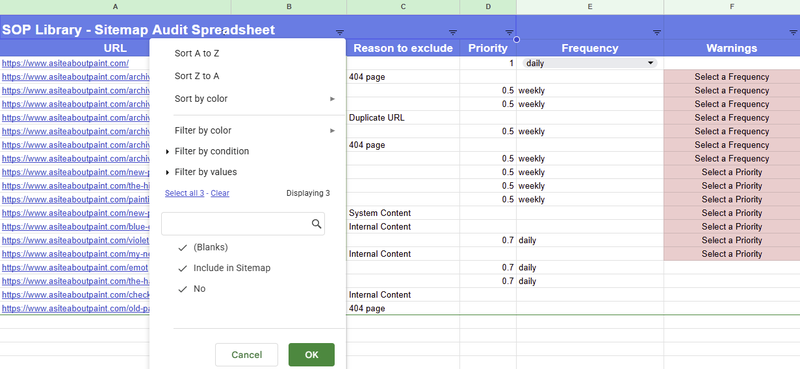The width and height of the screenshot is (800, 369).
Task: Choose Sort Z to A
Action: (197, 76)
